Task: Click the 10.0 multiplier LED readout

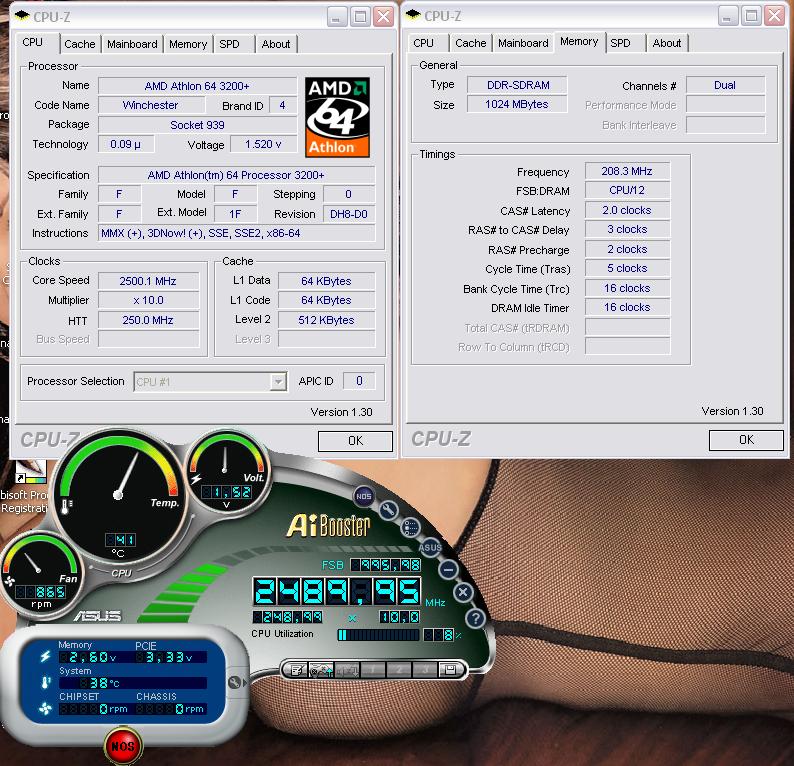Action: point(400,617)
